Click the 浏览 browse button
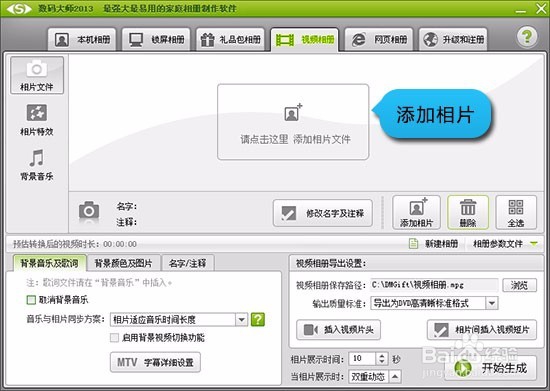Image resolution: width=550 pixels, height=391 pixels. (x=519, y=285)
